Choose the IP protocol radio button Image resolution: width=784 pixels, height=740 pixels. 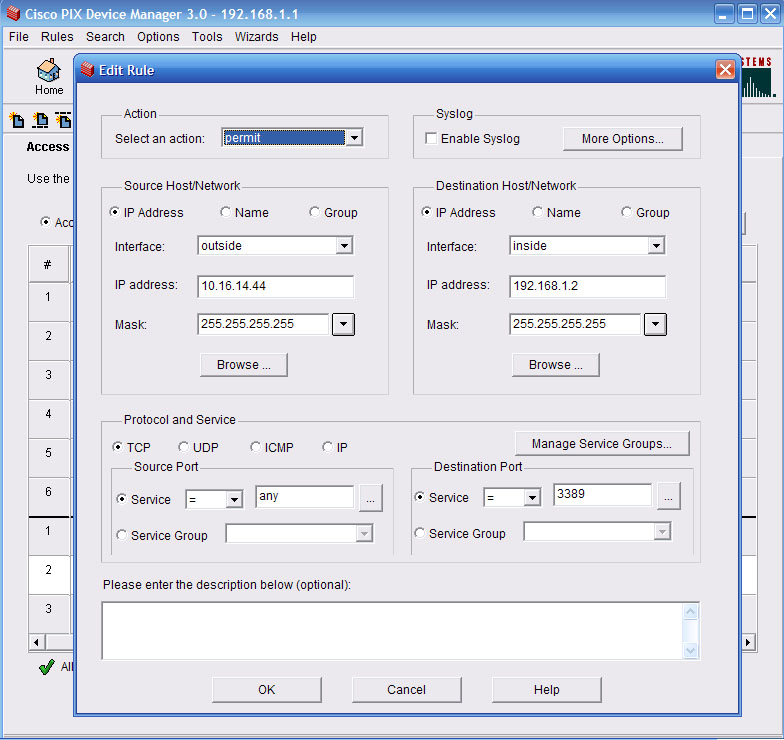(x=328, y=446)
